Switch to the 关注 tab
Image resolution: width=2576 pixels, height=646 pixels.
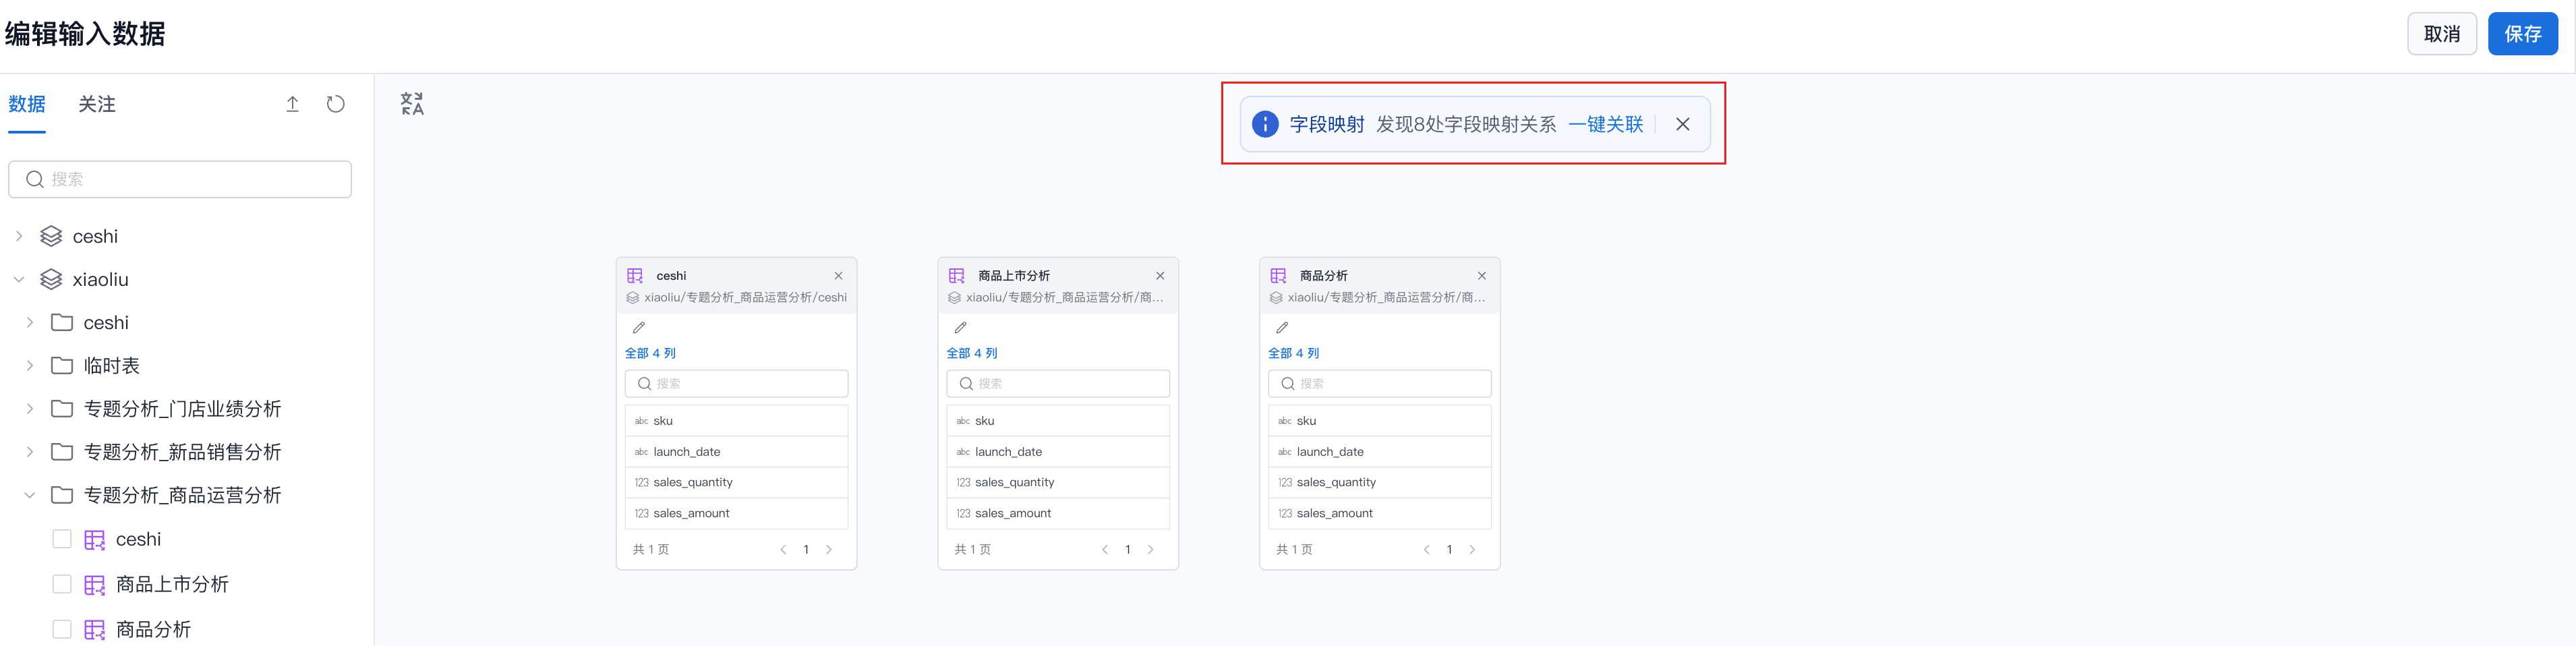(x=97, y=104)
